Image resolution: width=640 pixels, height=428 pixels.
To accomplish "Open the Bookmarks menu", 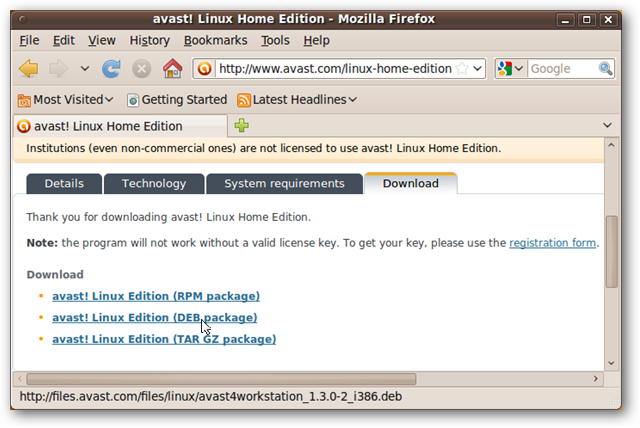I will point(216,40).
